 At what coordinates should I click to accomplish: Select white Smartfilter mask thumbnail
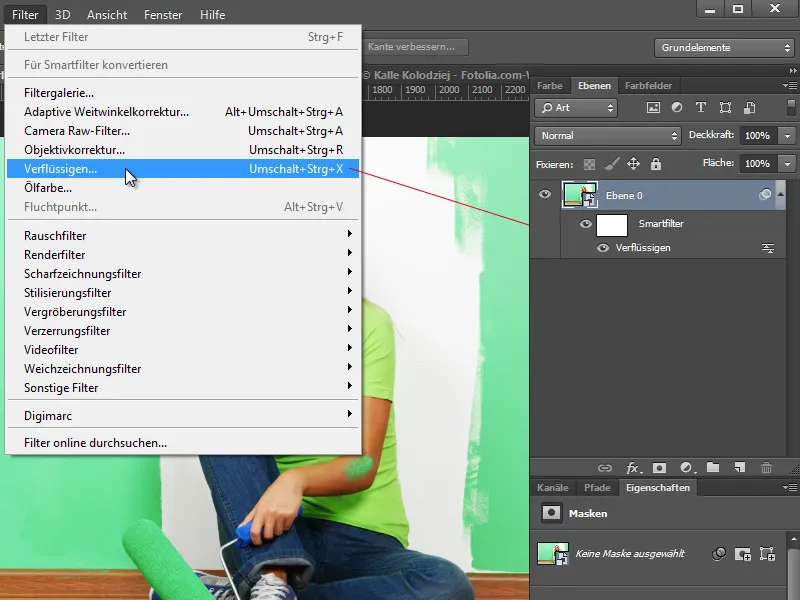tap(612, 224)
